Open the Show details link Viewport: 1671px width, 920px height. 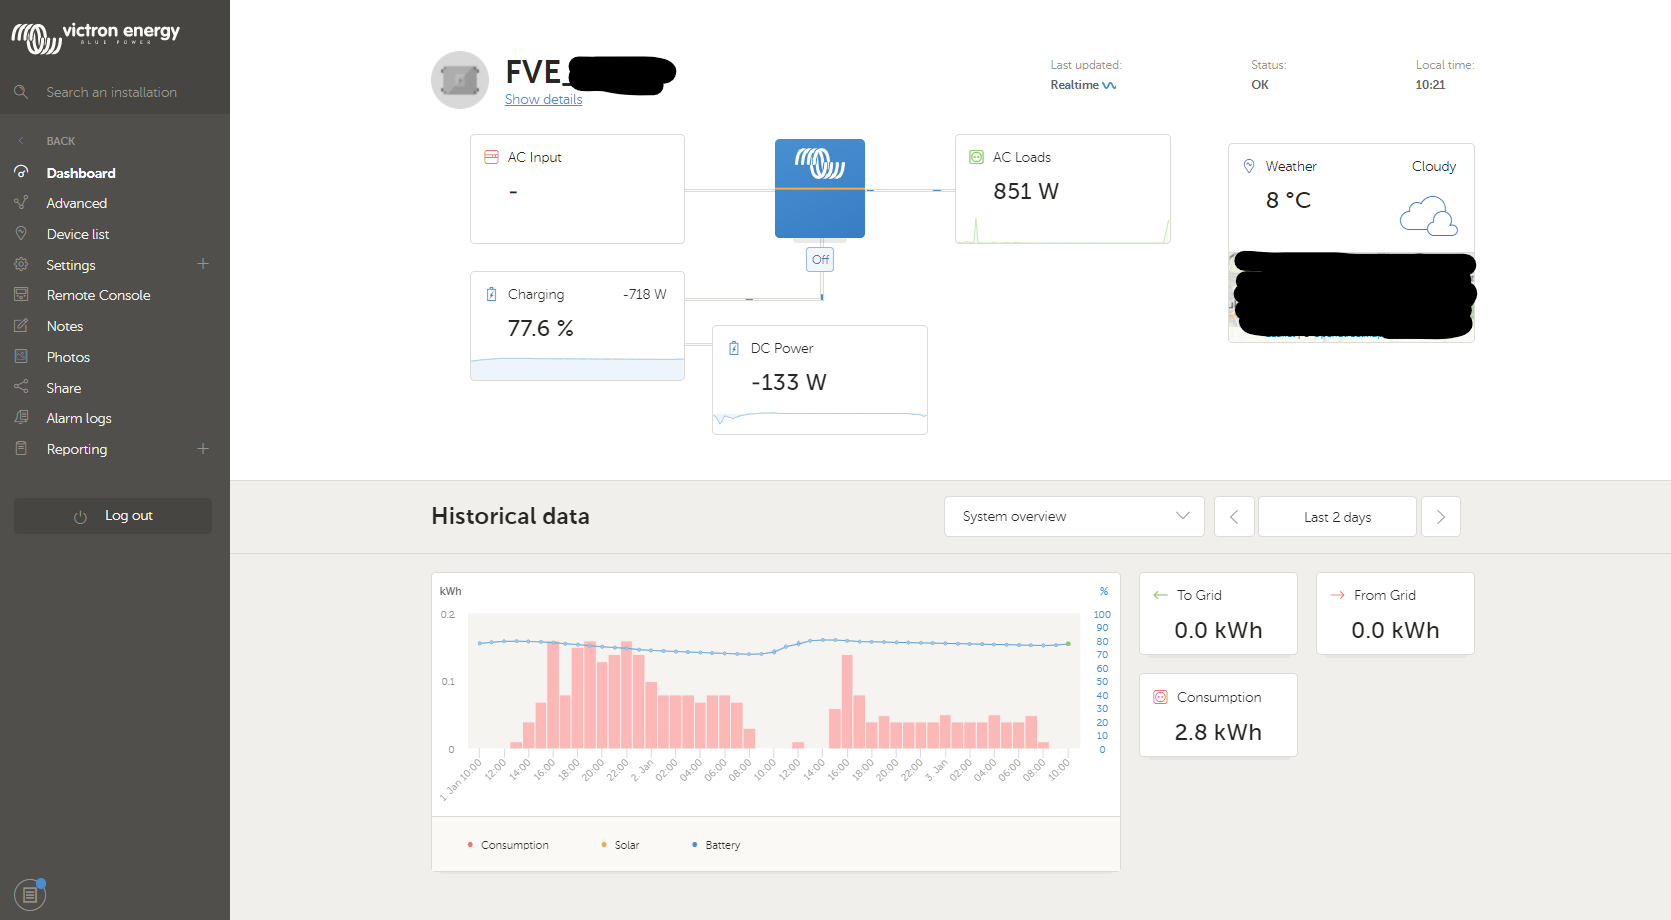[543, 99]
